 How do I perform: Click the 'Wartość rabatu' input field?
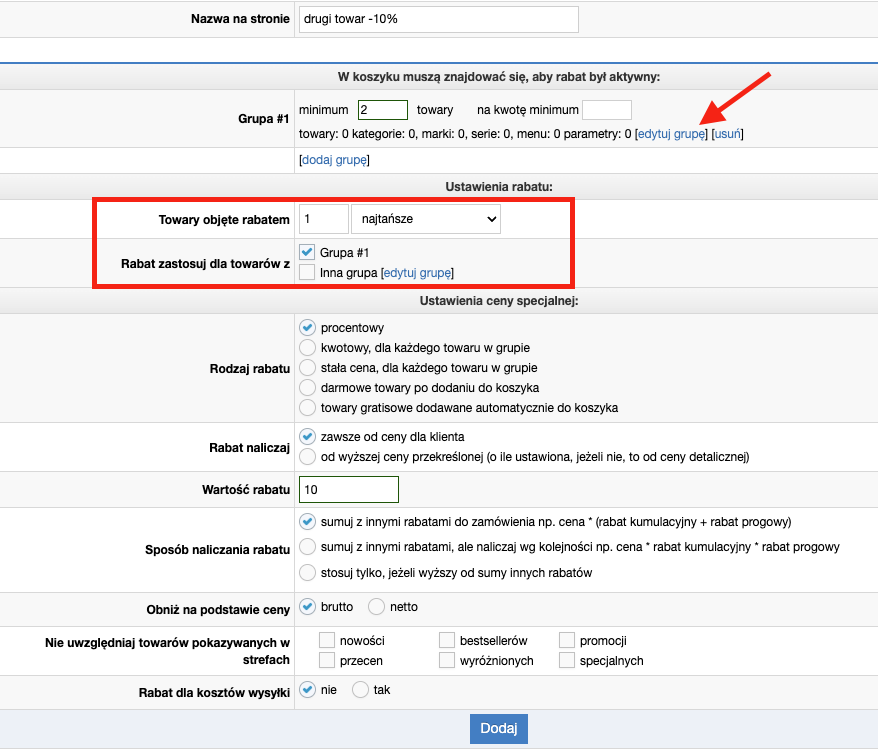(348, 490)
